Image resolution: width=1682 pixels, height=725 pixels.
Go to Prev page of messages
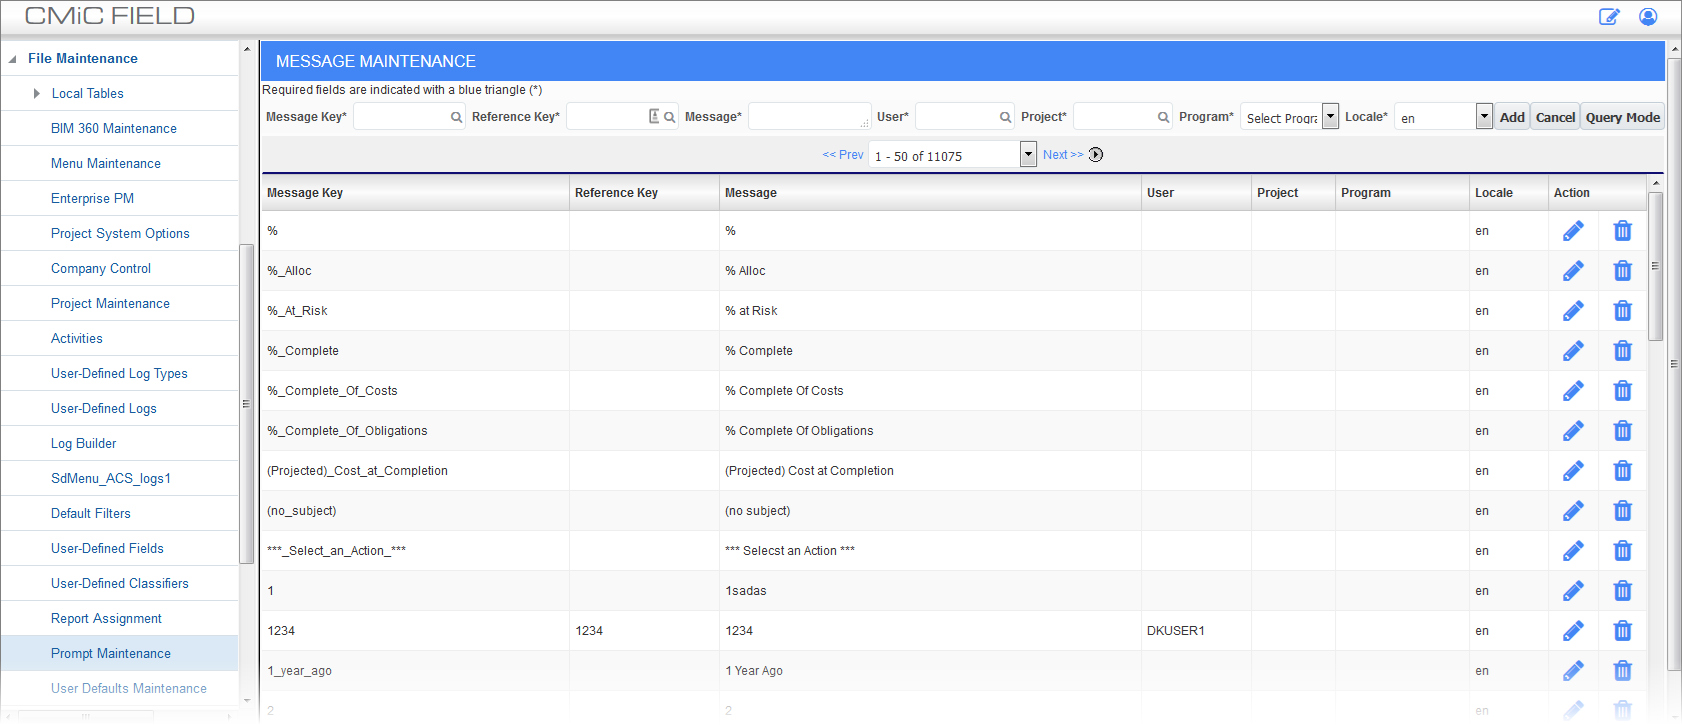[x=843, y=155]
